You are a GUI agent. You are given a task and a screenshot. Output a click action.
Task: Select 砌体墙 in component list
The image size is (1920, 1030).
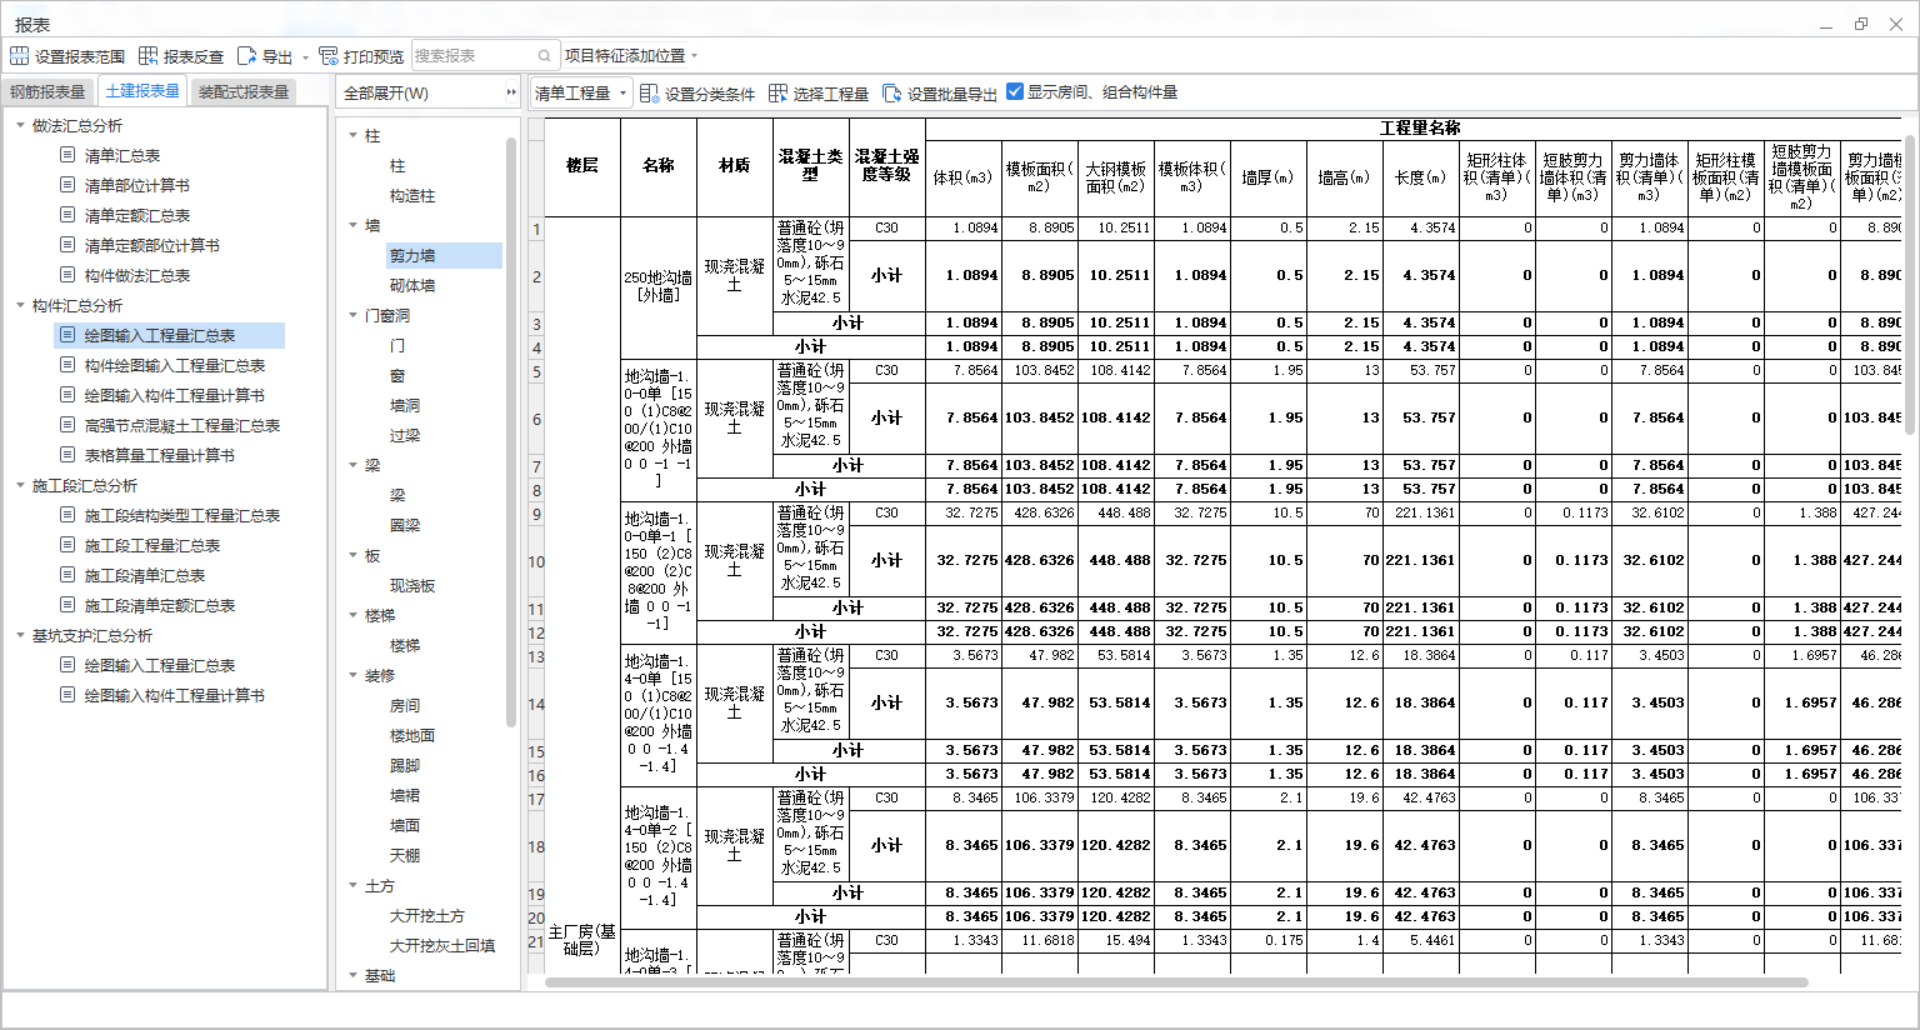(412, 286)
